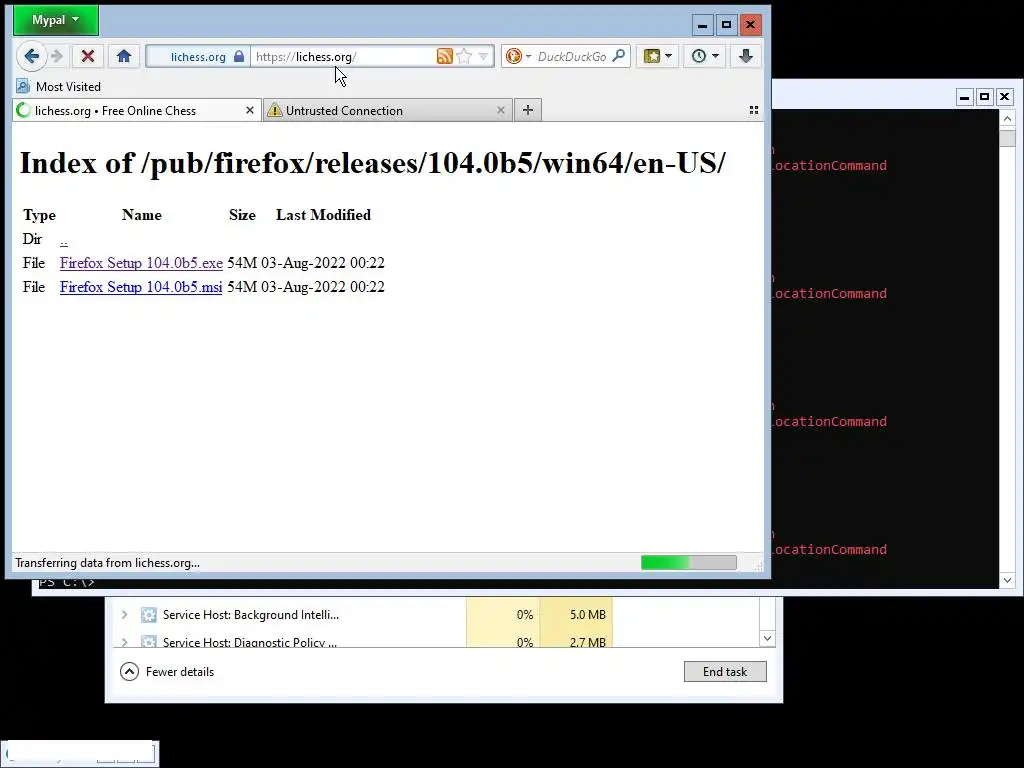Stop loading with the red X
Screen dimensions: 1024x768
point(88,56)
